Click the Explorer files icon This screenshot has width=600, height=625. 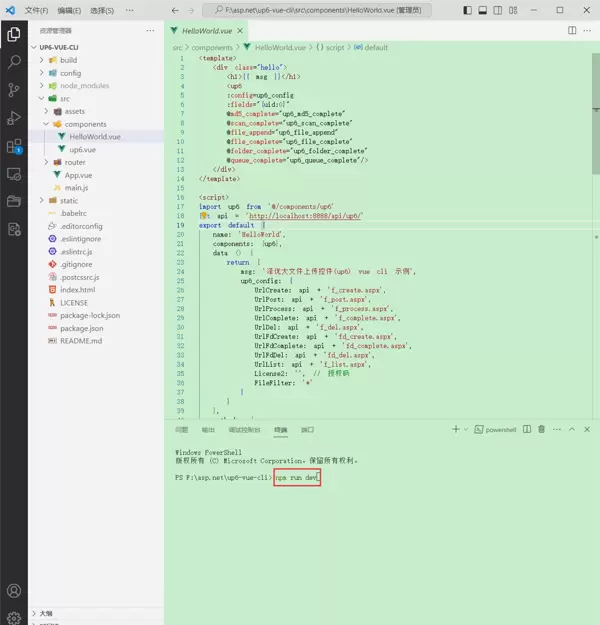(14, 34)
